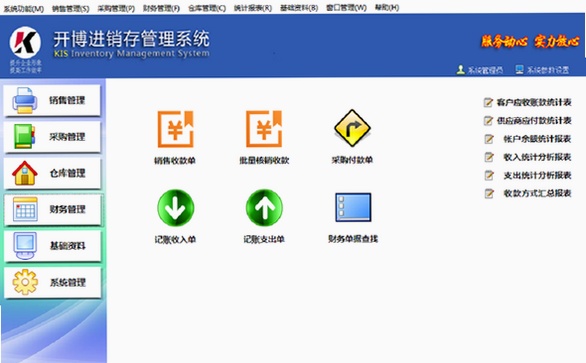Open the 基础资料(B) menu
This screenshot has width=586, height=363.
click(x=299, y=8)
